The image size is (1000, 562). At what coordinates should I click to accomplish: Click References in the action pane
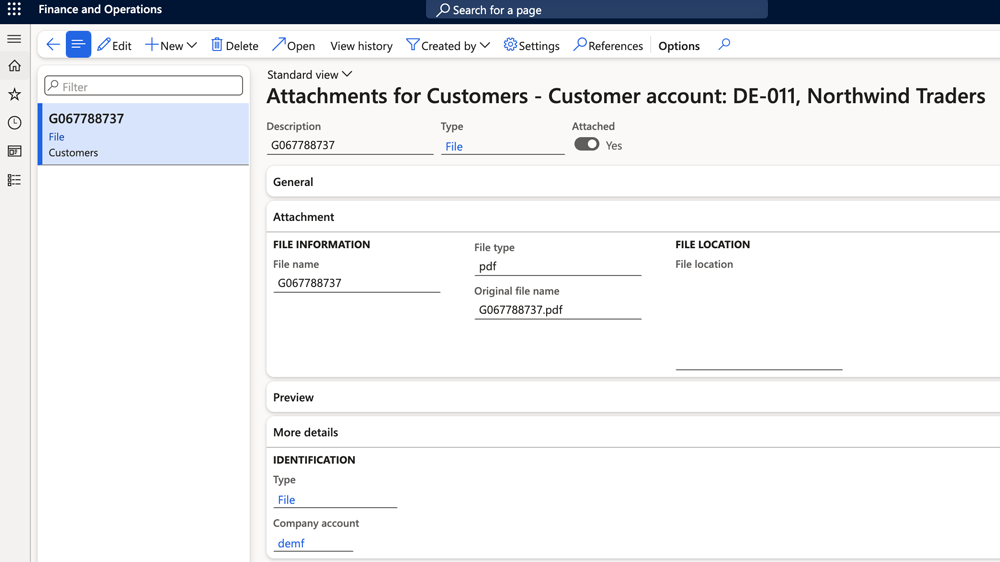coord(608,45)
